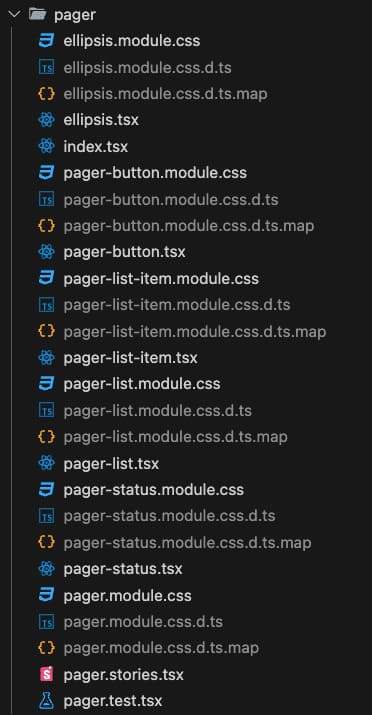The image size is (372, 715).
Task: Open pager-list.tsx file
Action: 111,463
